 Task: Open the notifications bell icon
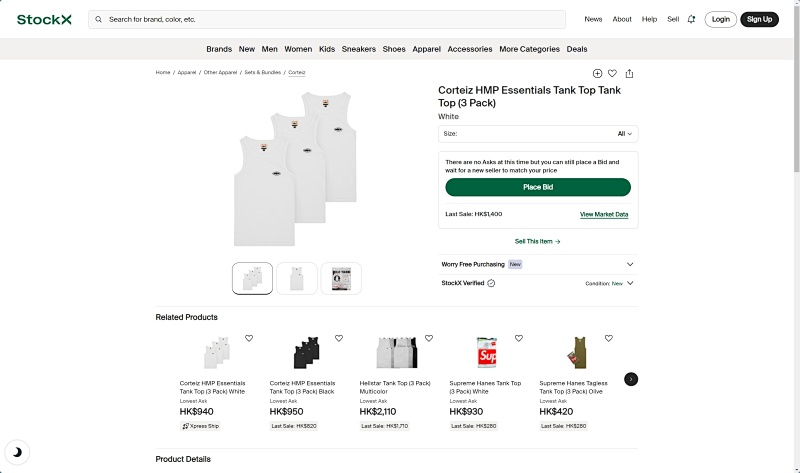click(691, 19)
